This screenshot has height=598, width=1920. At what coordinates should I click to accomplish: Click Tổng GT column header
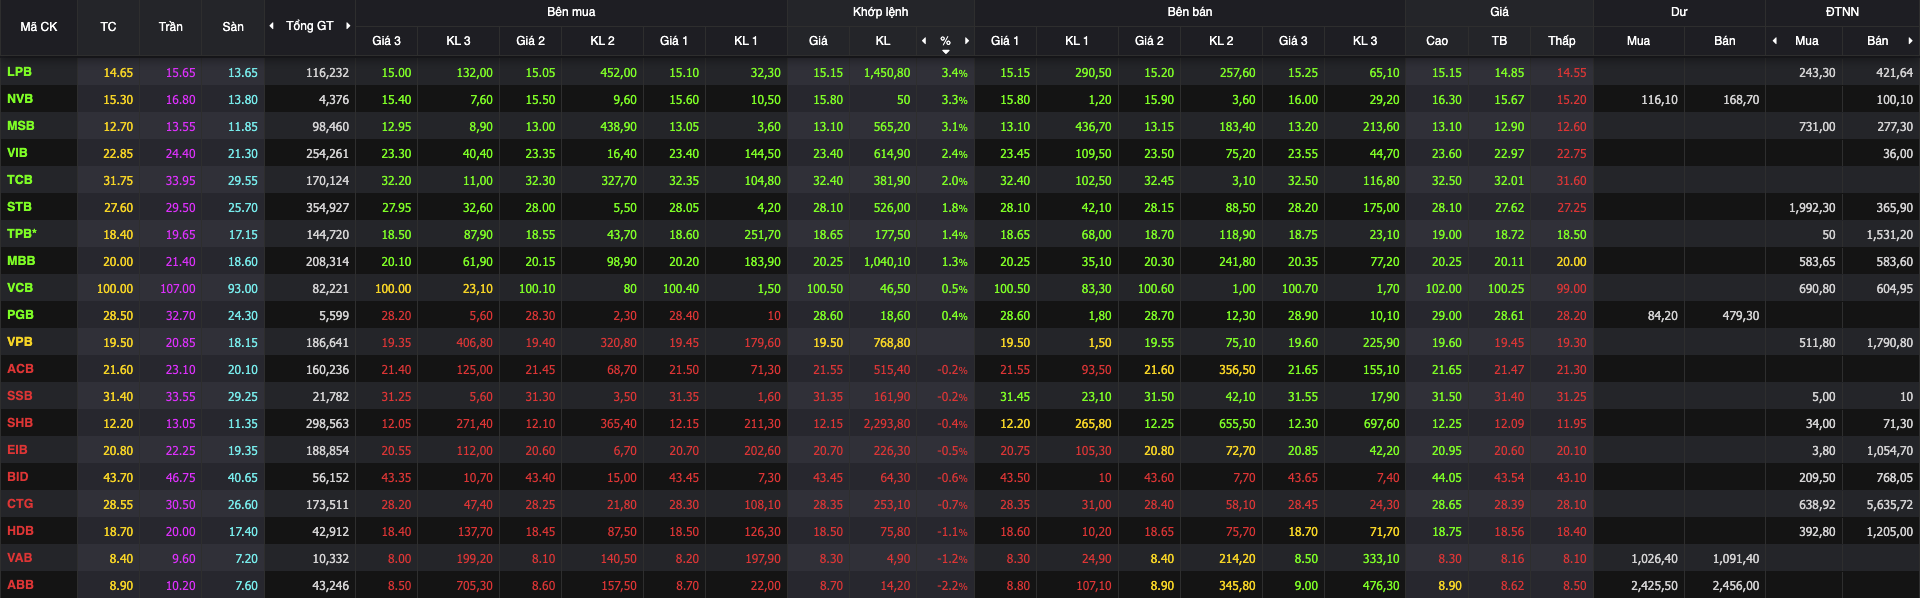310,26
